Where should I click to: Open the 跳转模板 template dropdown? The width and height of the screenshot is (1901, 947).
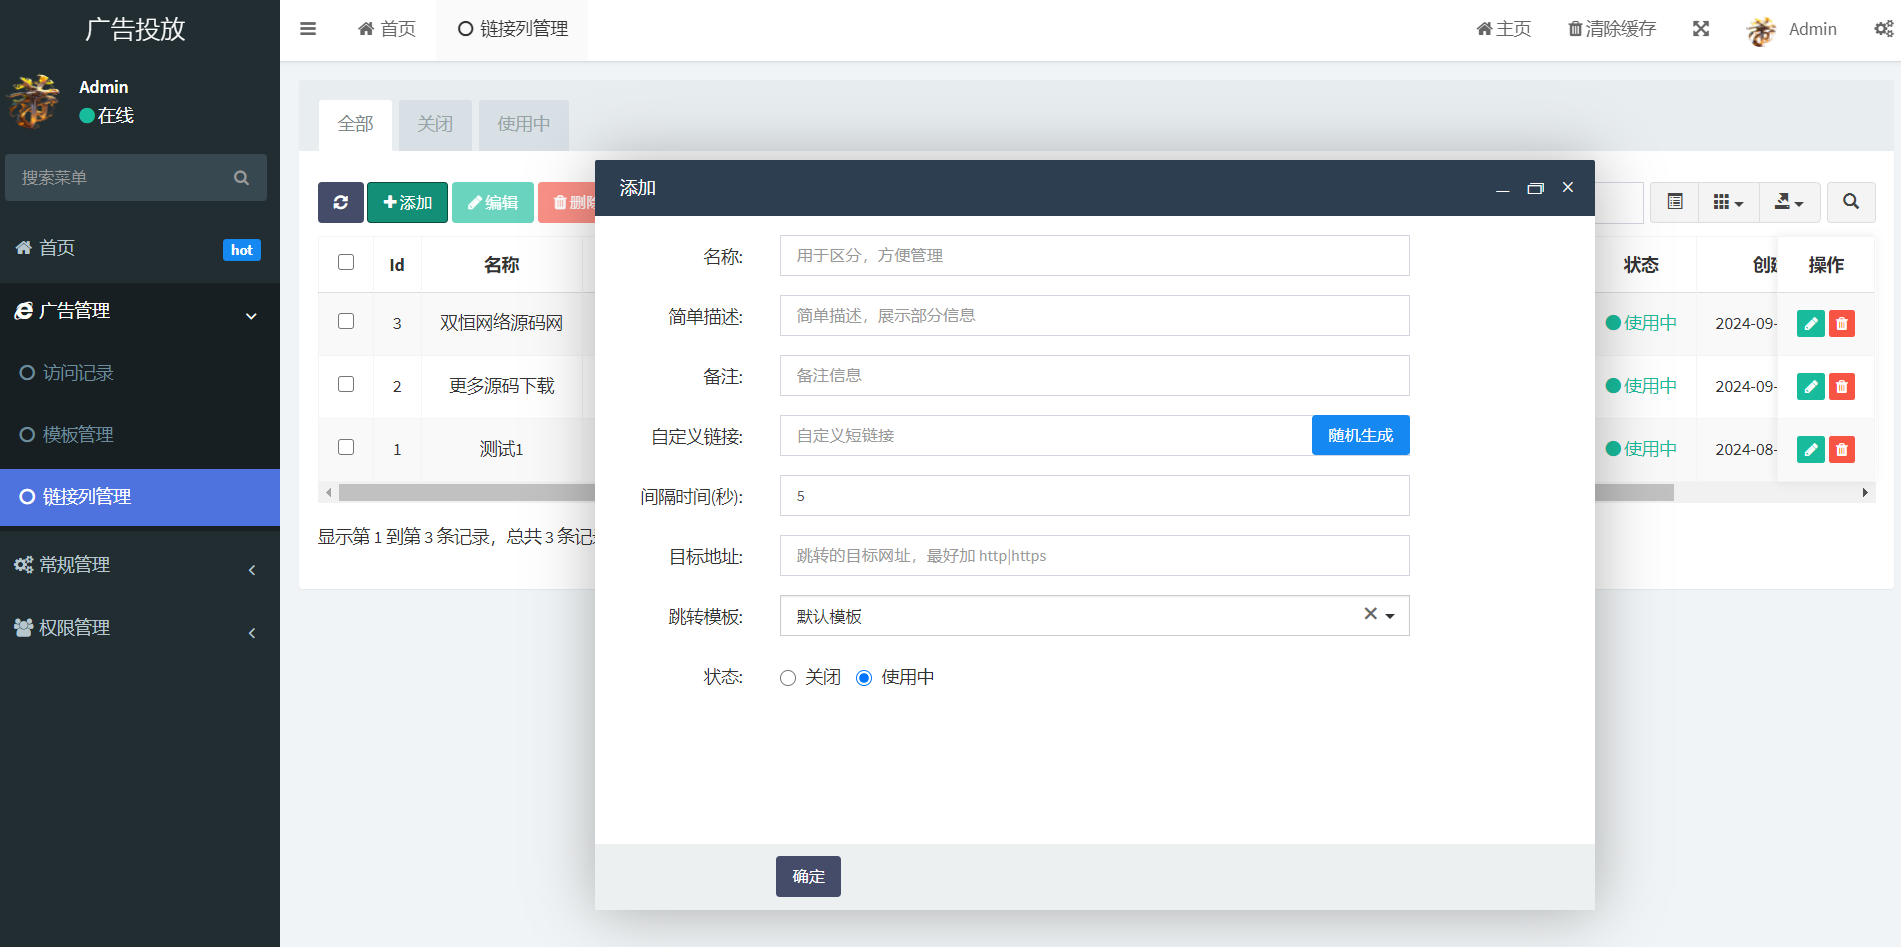pyautogui.click(x=1094, y=616)
